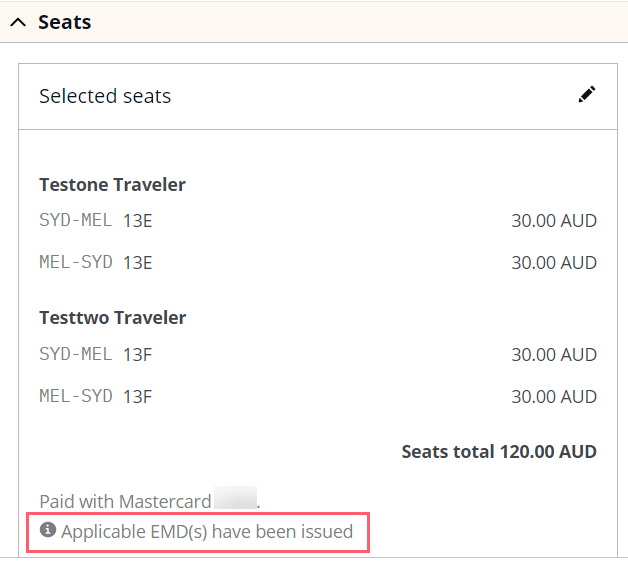Click the Seats total 120.00 AUD
The height and width of the screenshot is (564, 628).
pos(499,451)
